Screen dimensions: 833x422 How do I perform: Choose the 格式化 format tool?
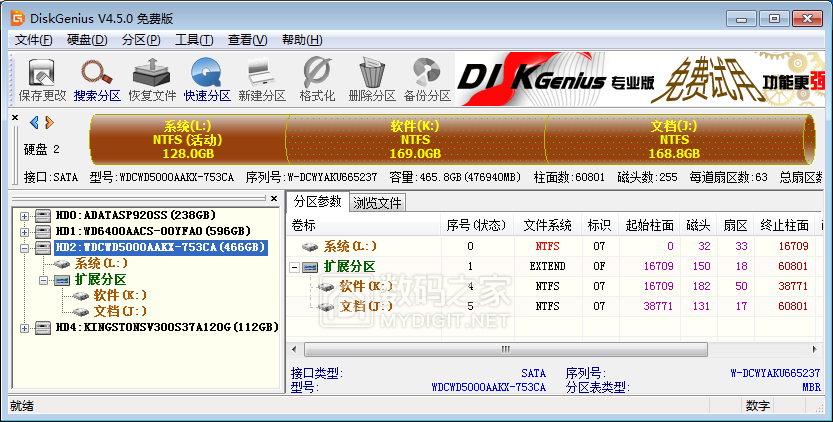point(317,80)
